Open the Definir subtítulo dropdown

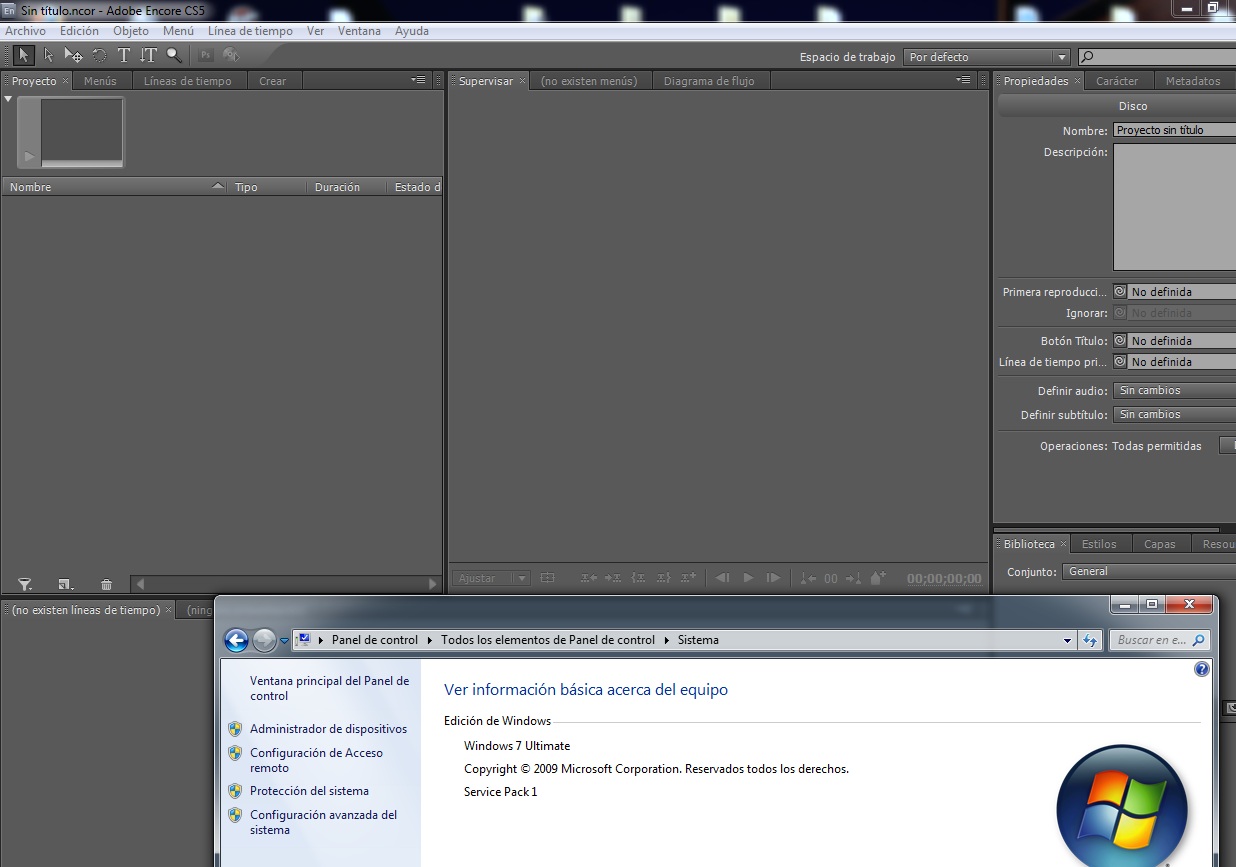[x=1174, y=415]
